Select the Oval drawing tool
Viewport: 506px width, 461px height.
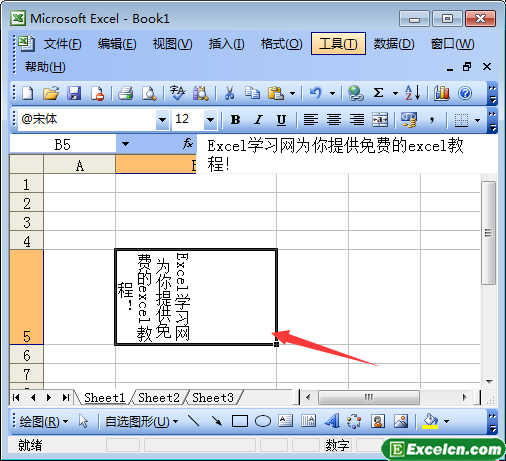click(x=263, y=421)
